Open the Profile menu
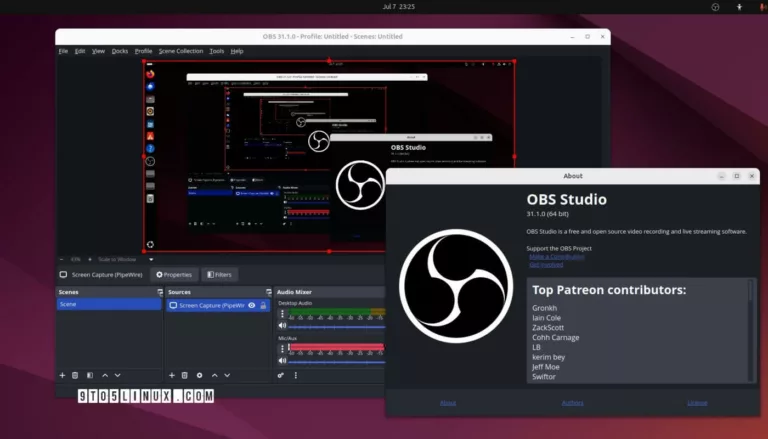 pos(144,51)
